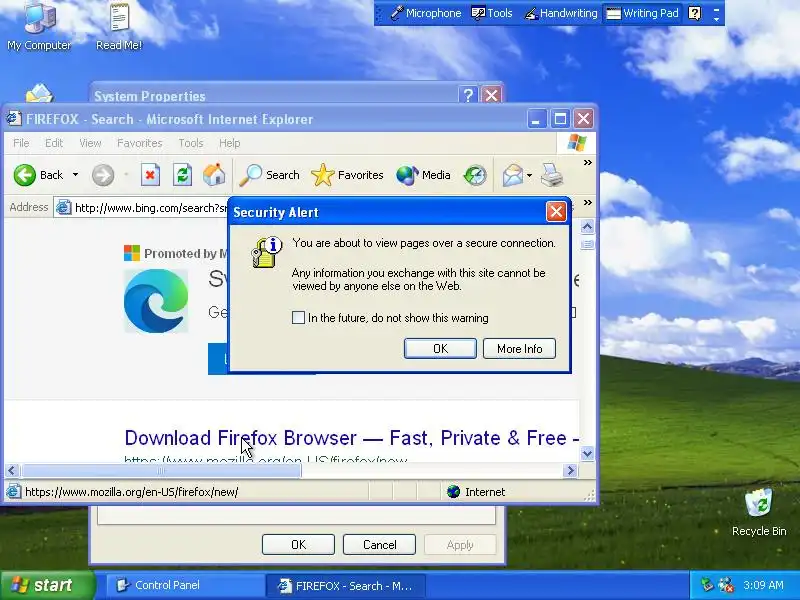This screenshot has height=600, width=800.
Task: Click More Info in the Security Alert
Action: click(519, 348)
